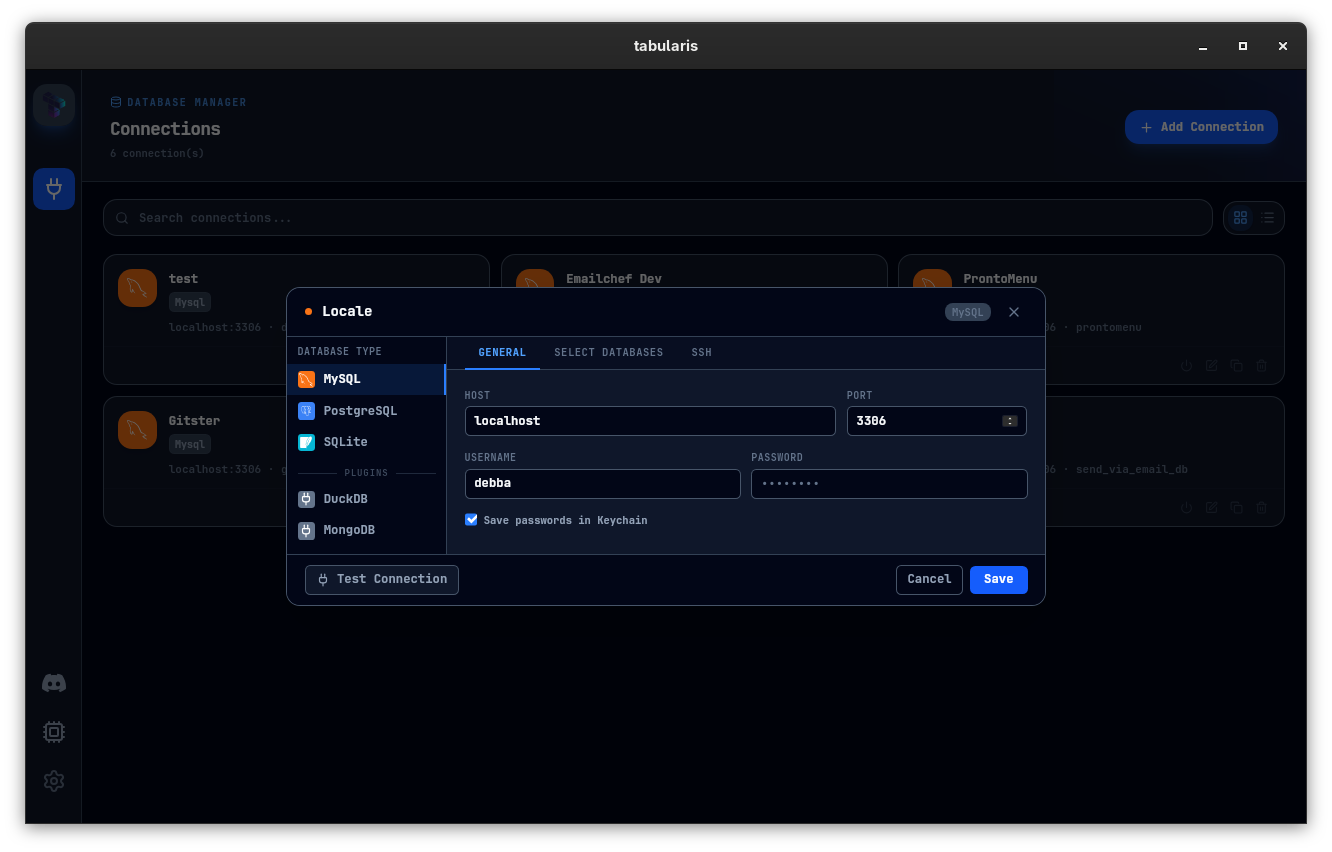Click the Test Connection button
This screenshot has width=1332, height=852.
[381, 579]
